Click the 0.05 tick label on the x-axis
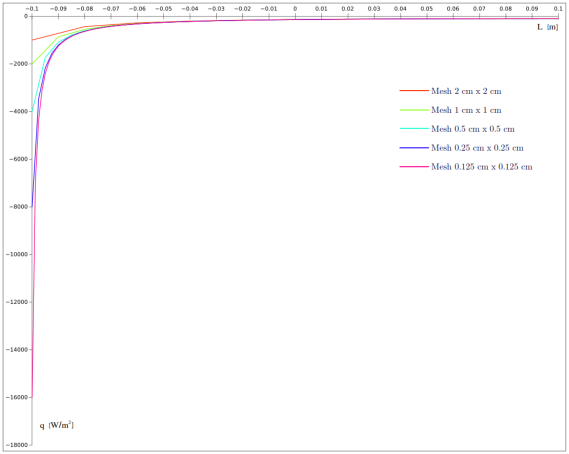569x454 pixels. (427, 9)
